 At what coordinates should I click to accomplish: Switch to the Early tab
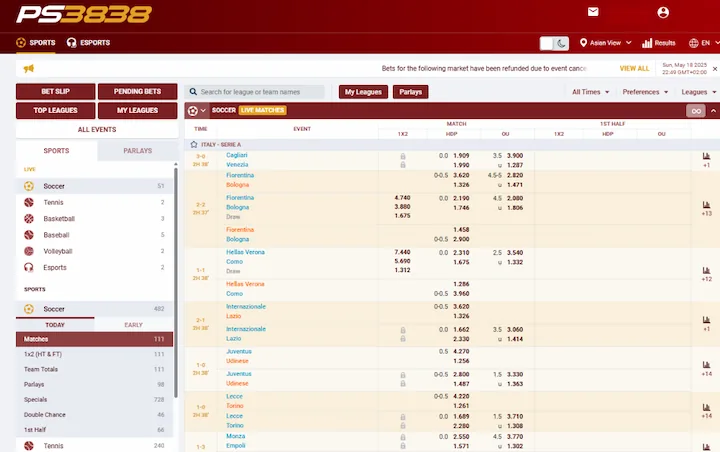(133, 325)
